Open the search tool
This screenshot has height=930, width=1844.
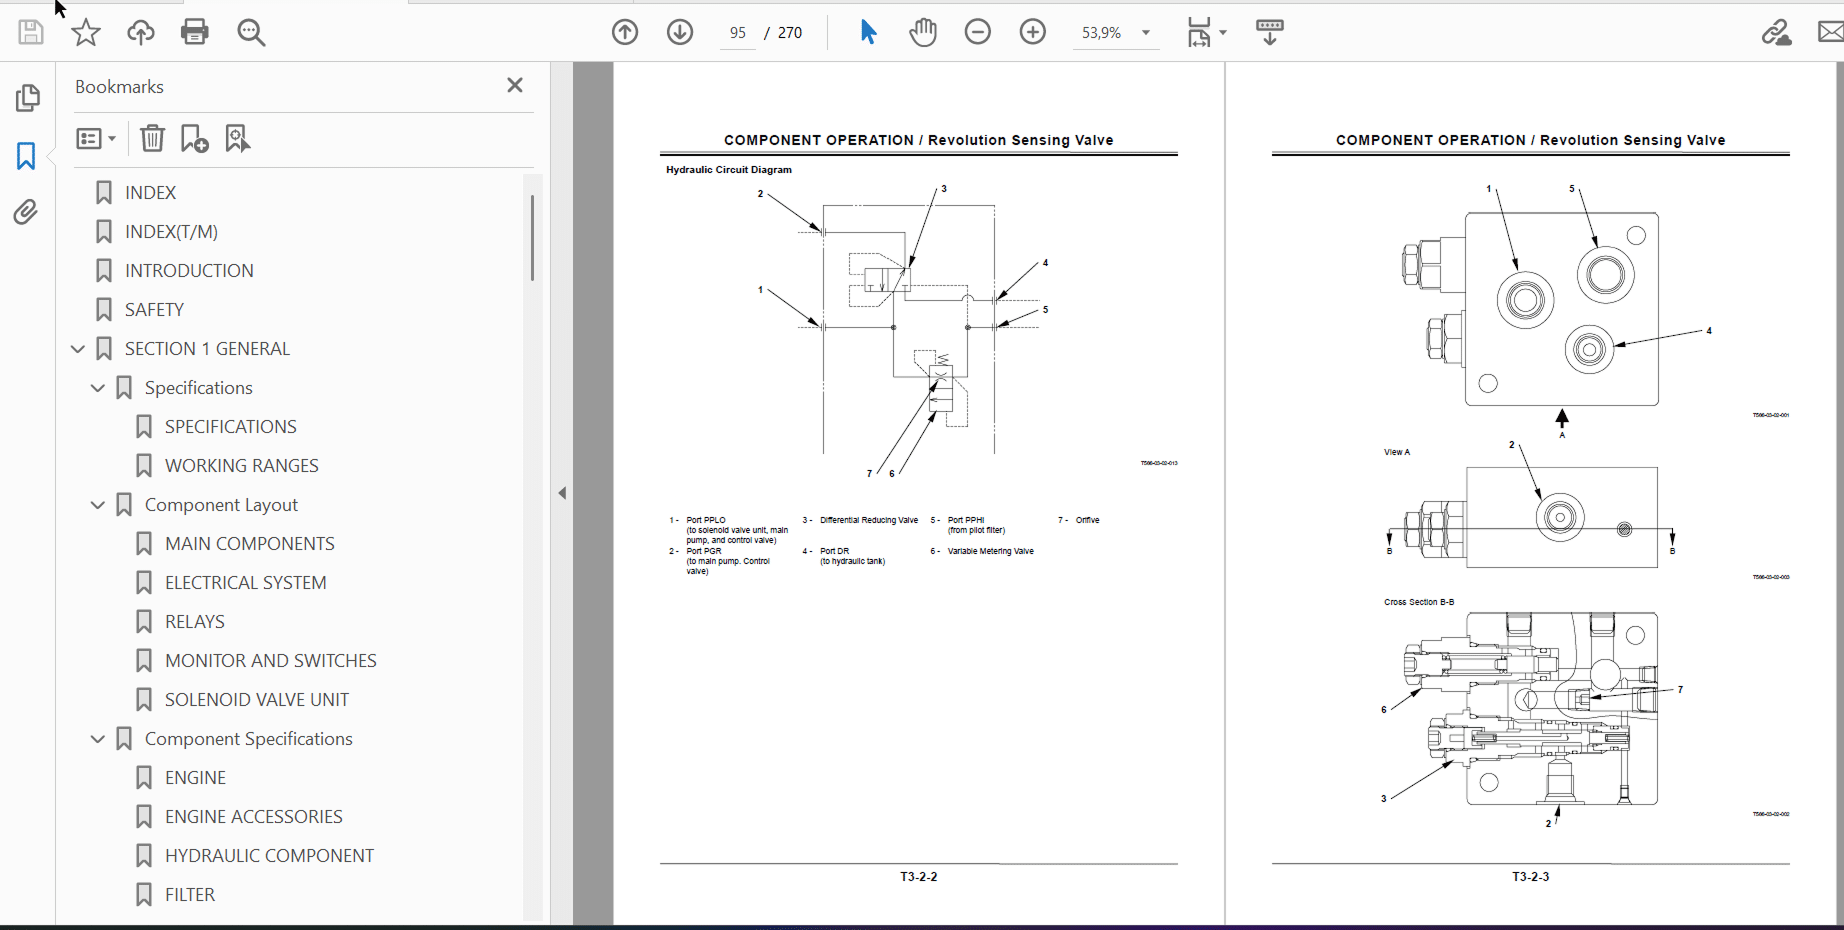(250, 32)
